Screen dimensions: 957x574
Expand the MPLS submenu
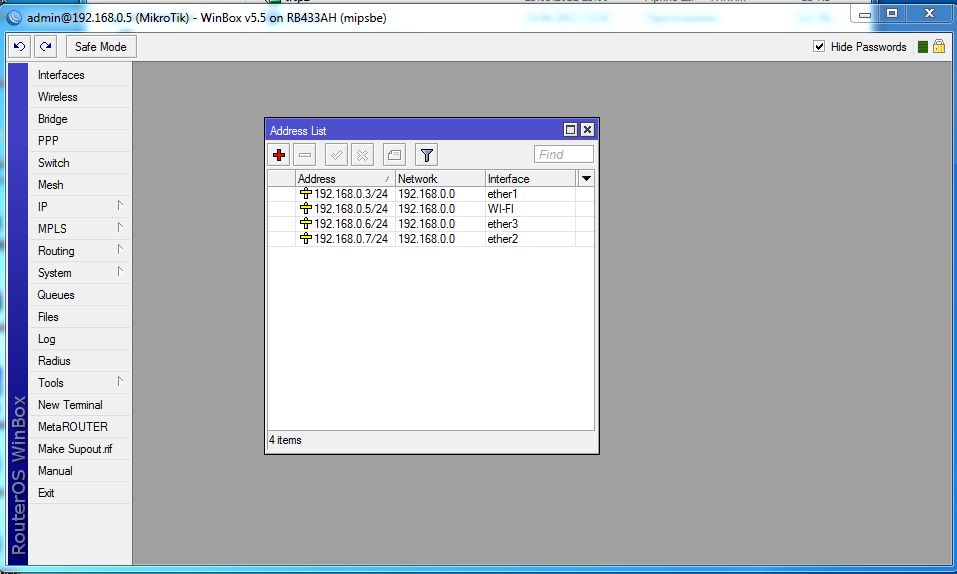80,228
